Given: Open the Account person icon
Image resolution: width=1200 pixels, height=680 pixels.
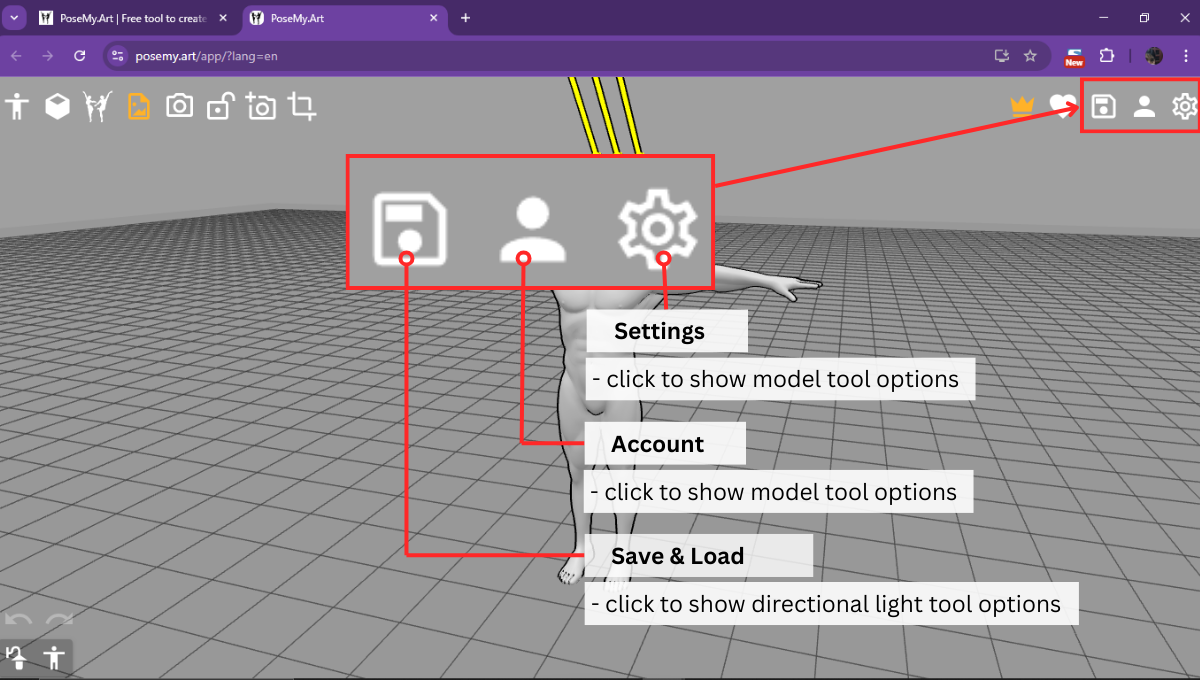Looking at the screenshot, I should (1144, 106).
